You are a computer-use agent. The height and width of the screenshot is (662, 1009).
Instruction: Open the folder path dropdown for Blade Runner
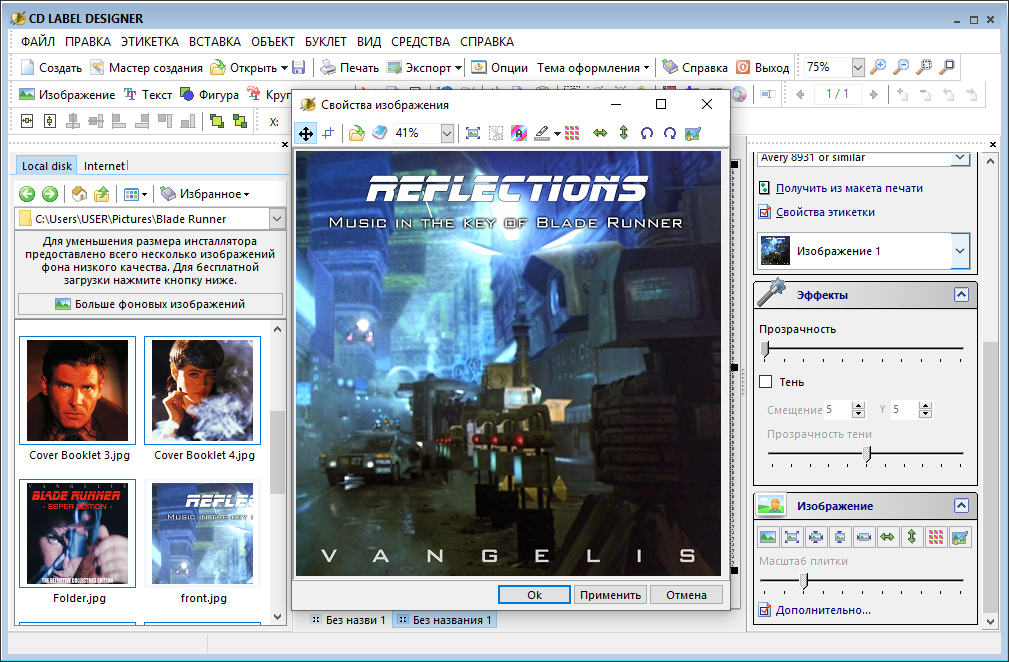[x=277, y=219]
